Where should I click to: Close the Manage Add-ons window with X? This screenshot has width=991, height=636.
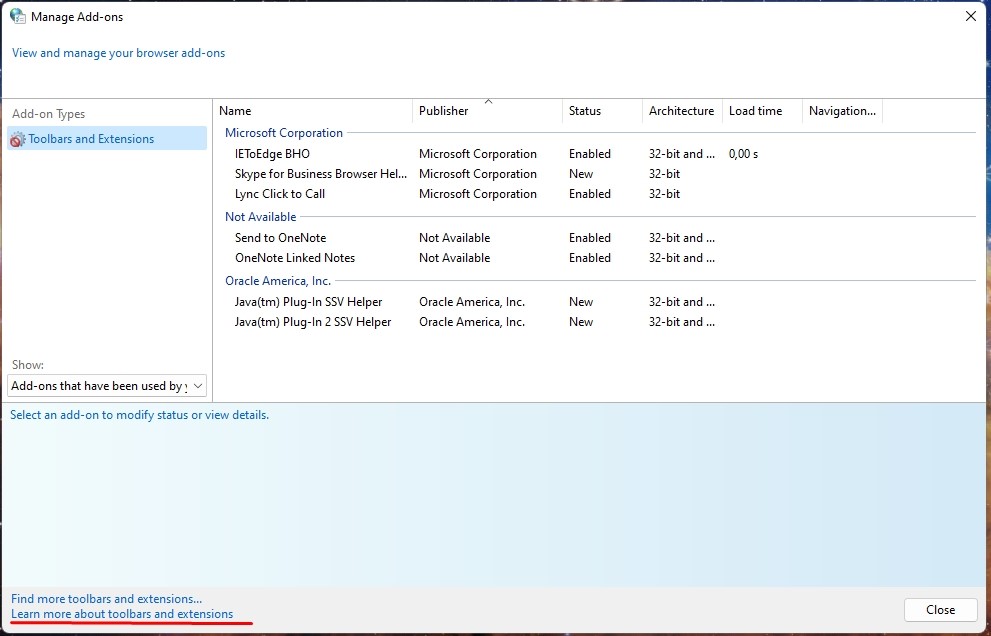[971, 16]
